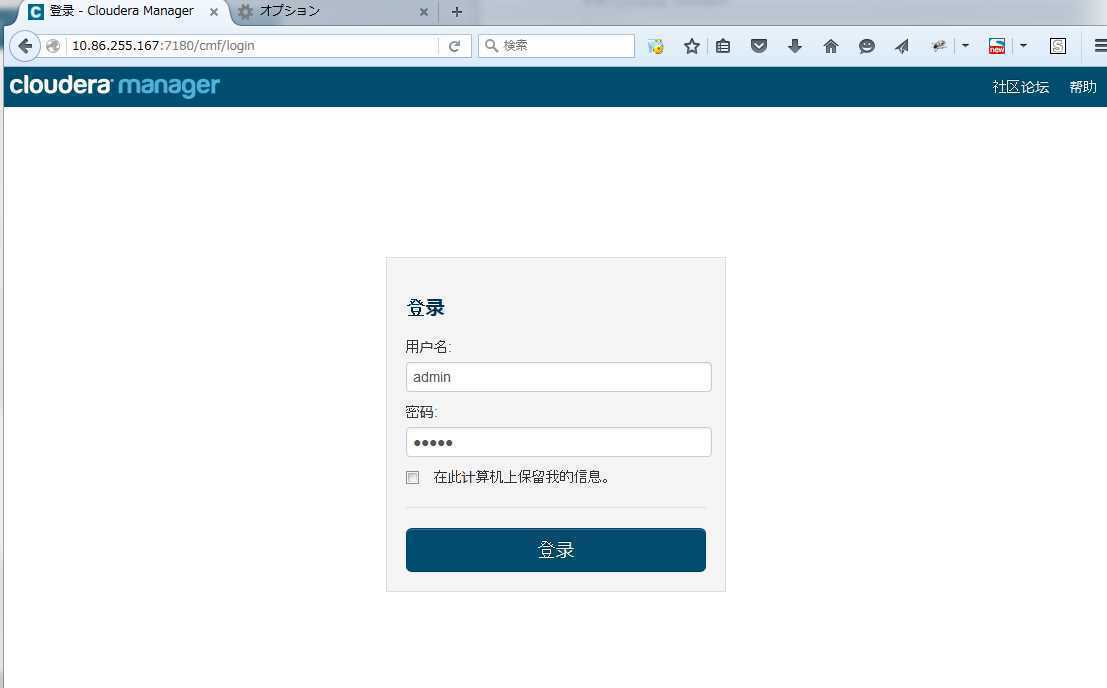Click the 登录 login button

pos(555,549)
